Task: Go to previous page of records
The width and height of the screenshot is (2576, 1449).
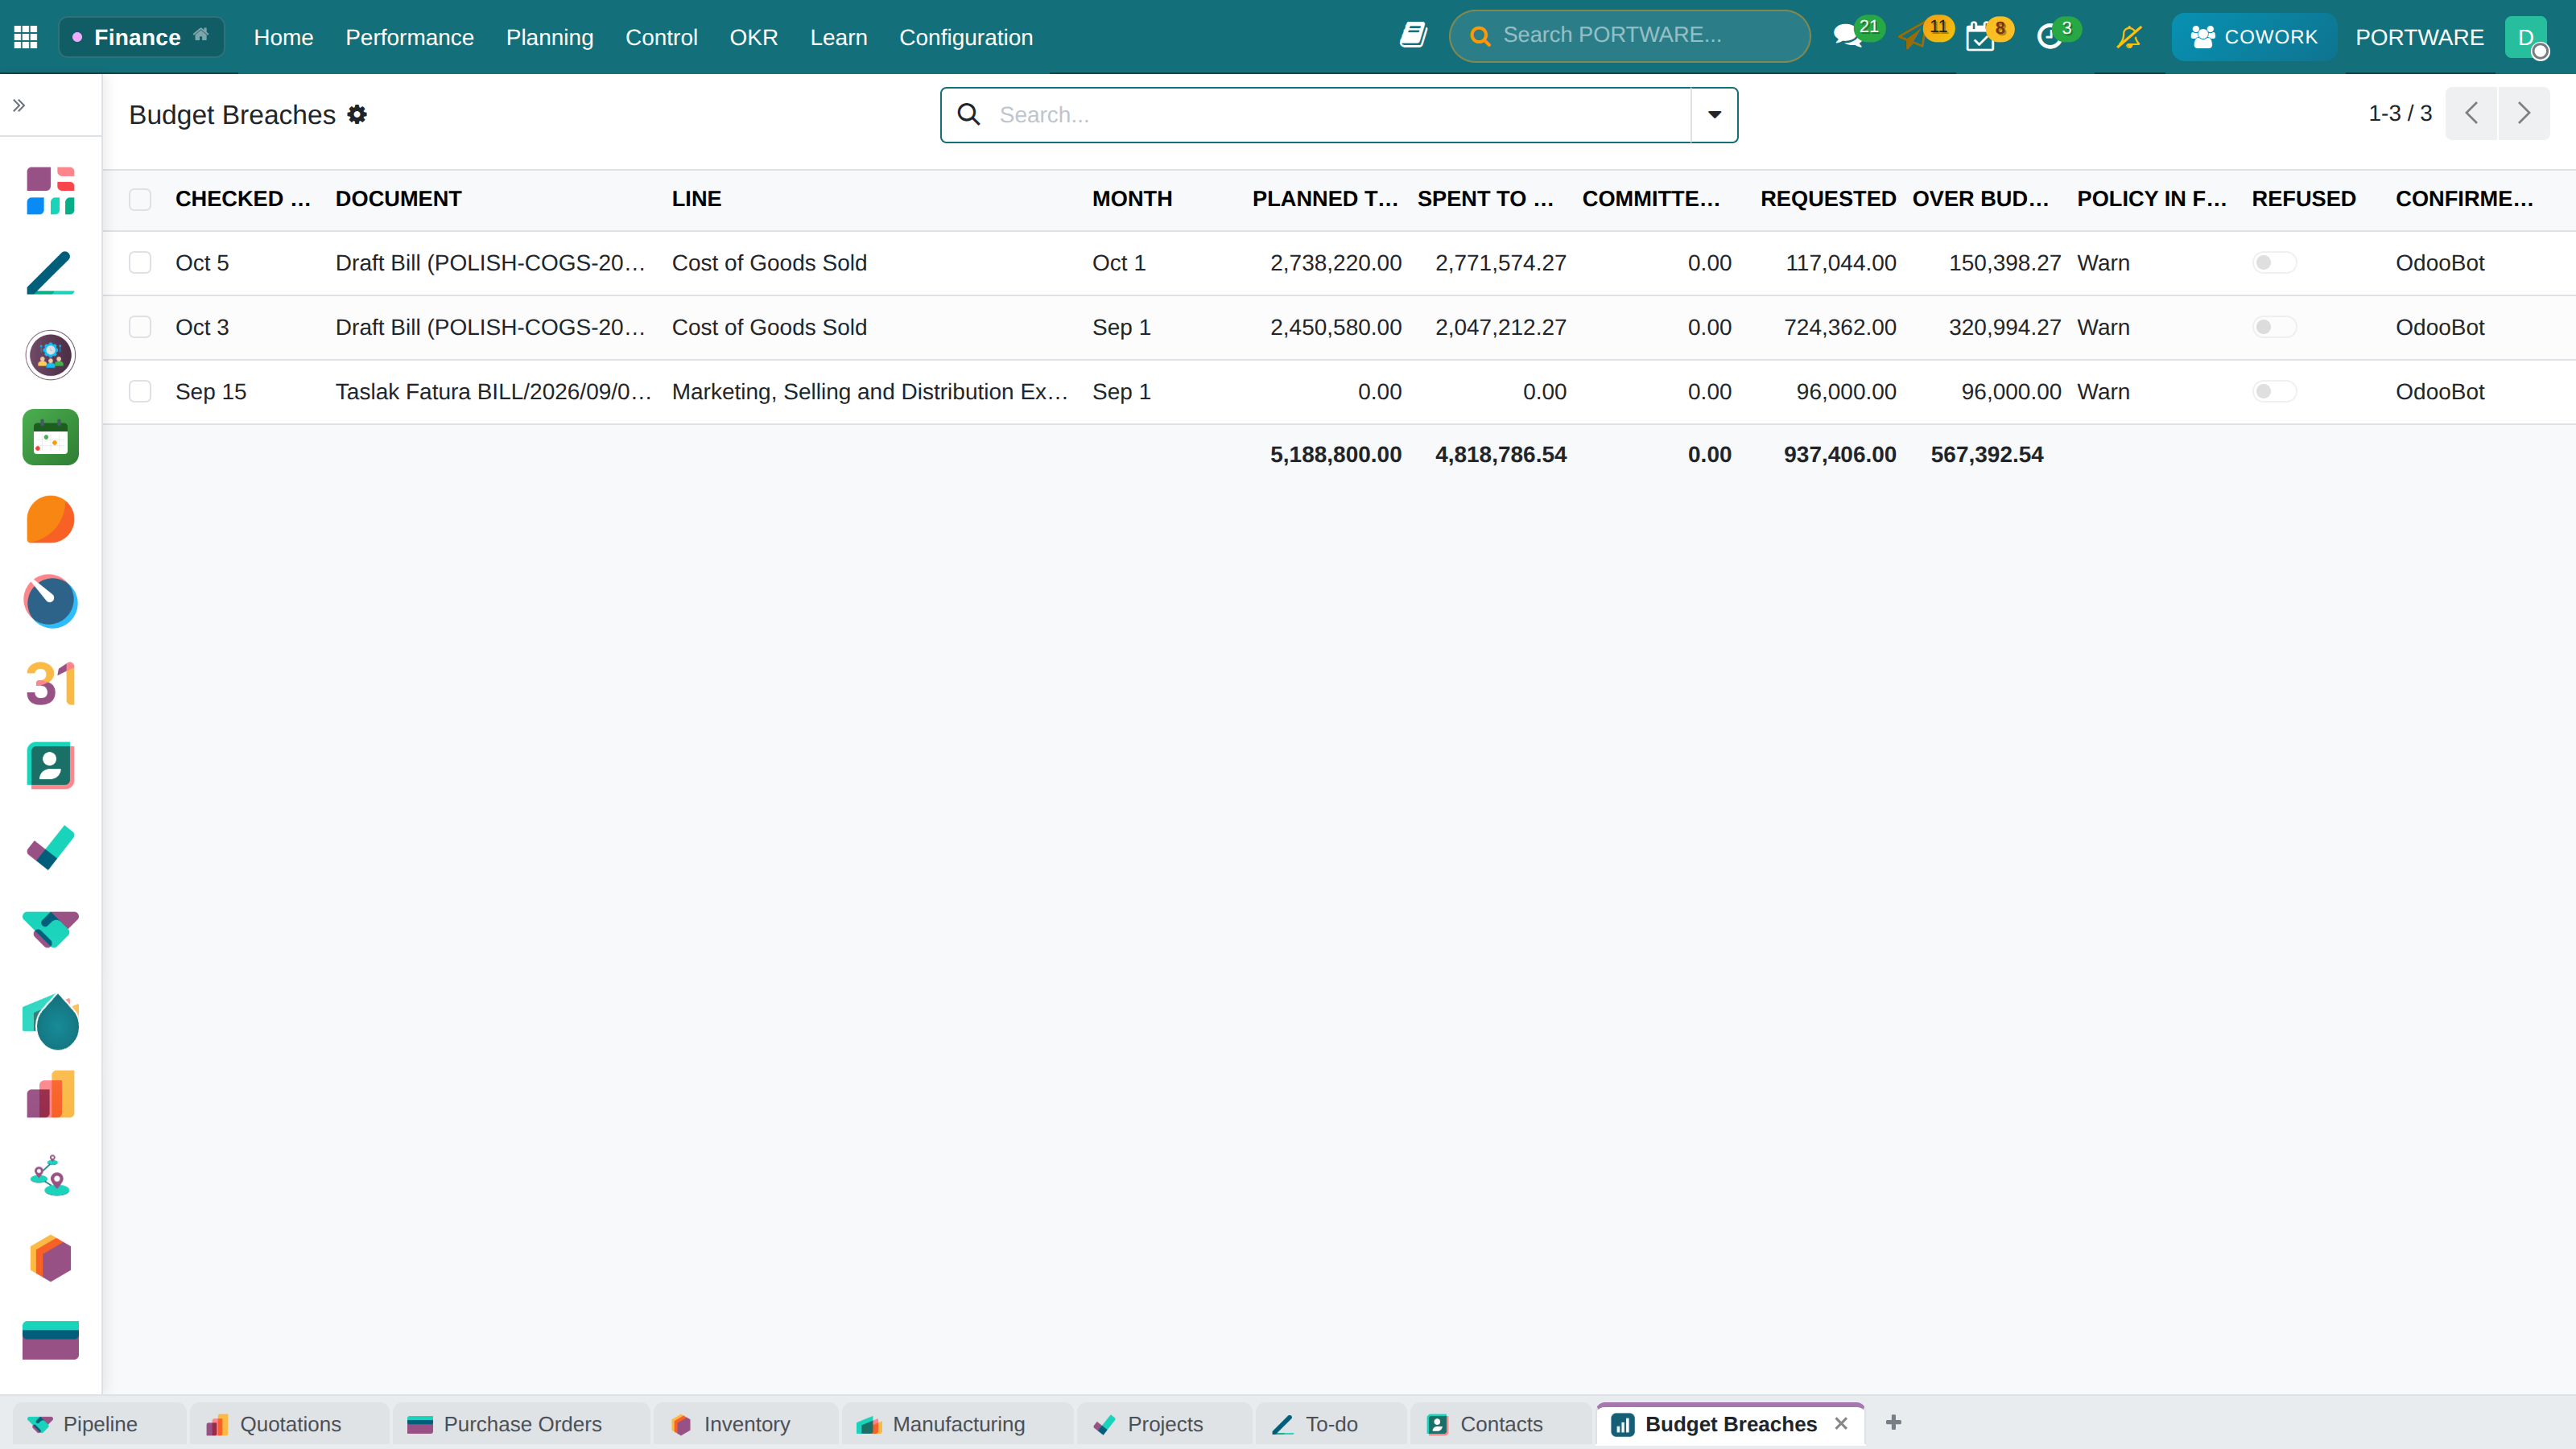Action: (x=2471, y=113)
